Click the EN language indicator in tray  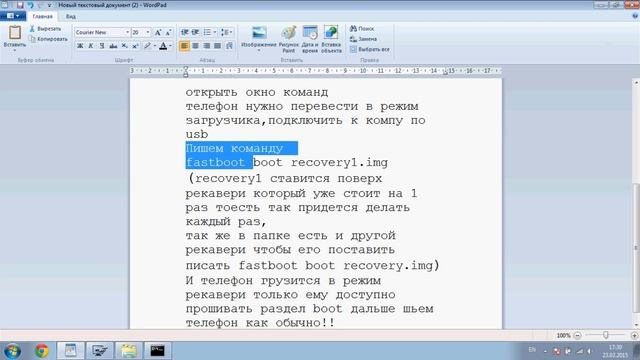pyautogui.click(x=532, y=350)
